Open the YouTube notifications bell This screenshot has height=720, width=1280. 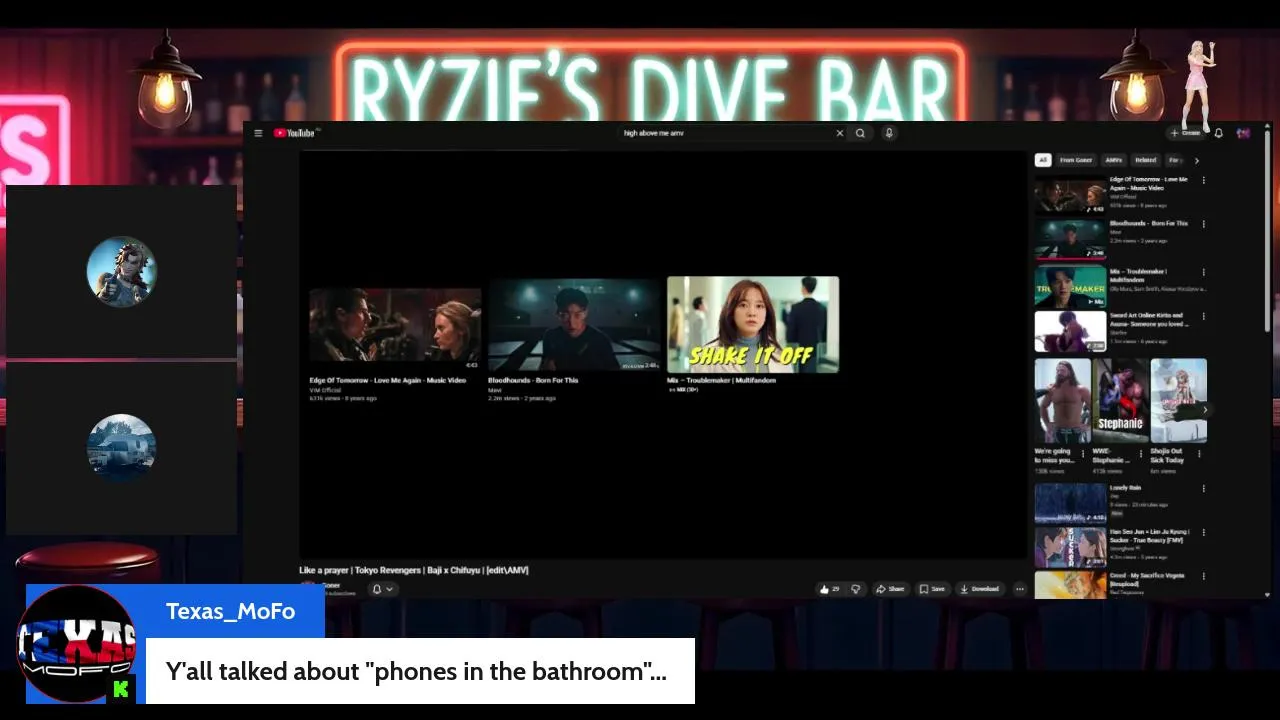click(x=1218, y=133)
